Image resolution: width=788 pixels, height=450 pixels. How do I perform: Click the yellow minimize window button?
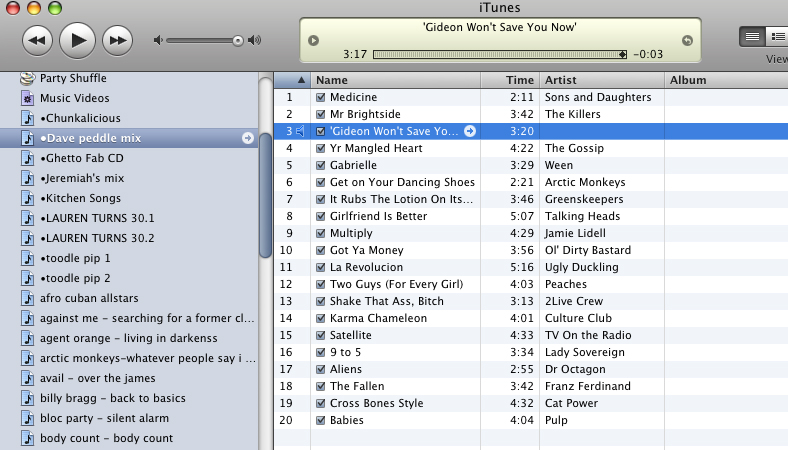tap(34, 8)
